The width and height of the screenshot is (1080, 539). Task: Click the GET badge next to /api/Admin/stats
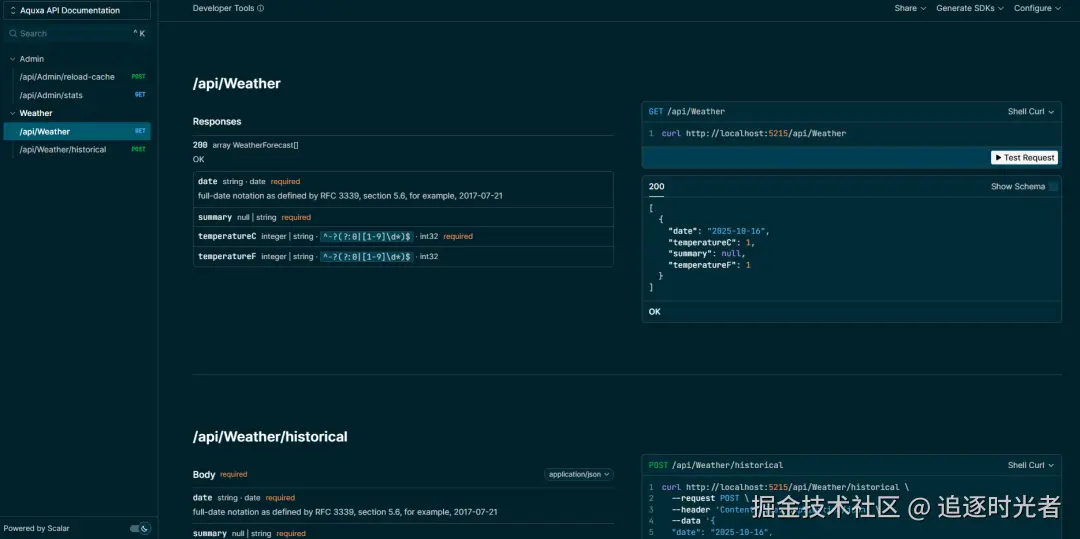(x=140, y=95)
